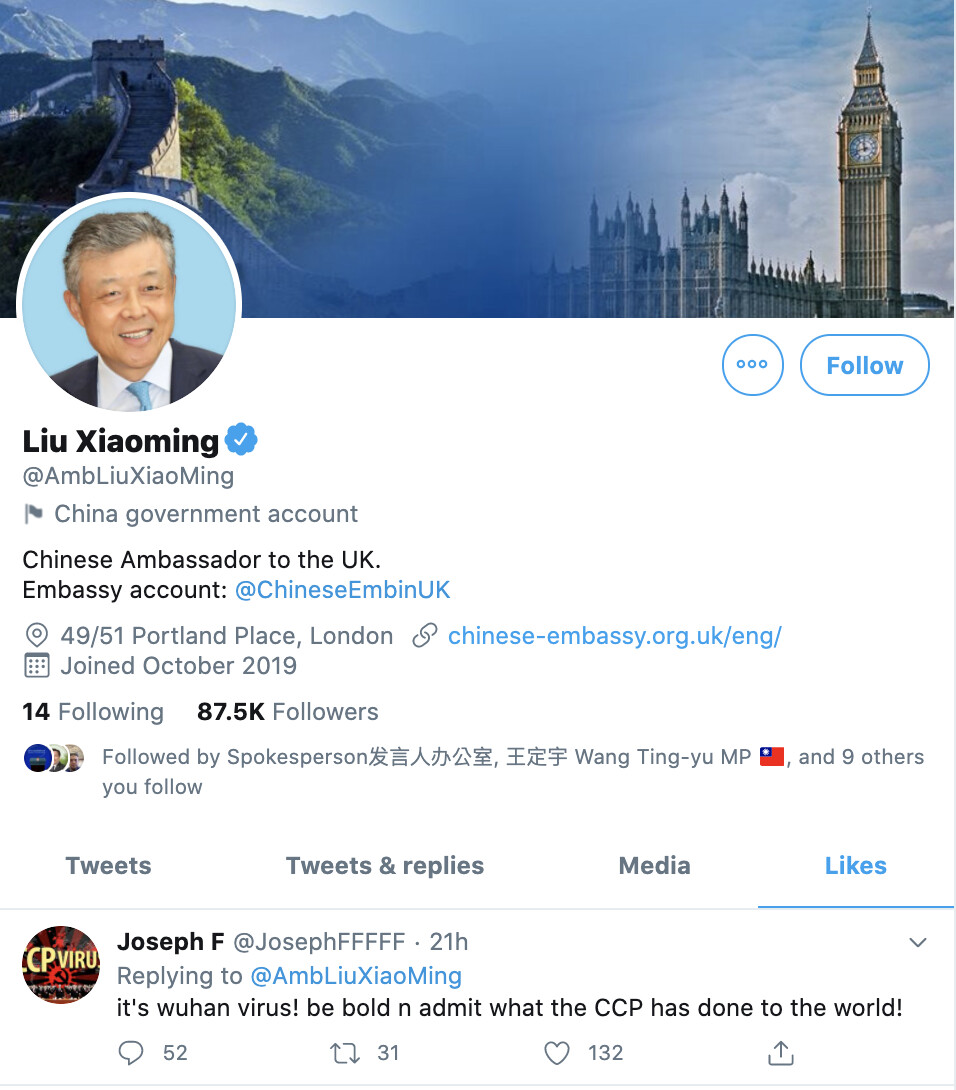Like the tweet with the heart icon

point(556,1053)
